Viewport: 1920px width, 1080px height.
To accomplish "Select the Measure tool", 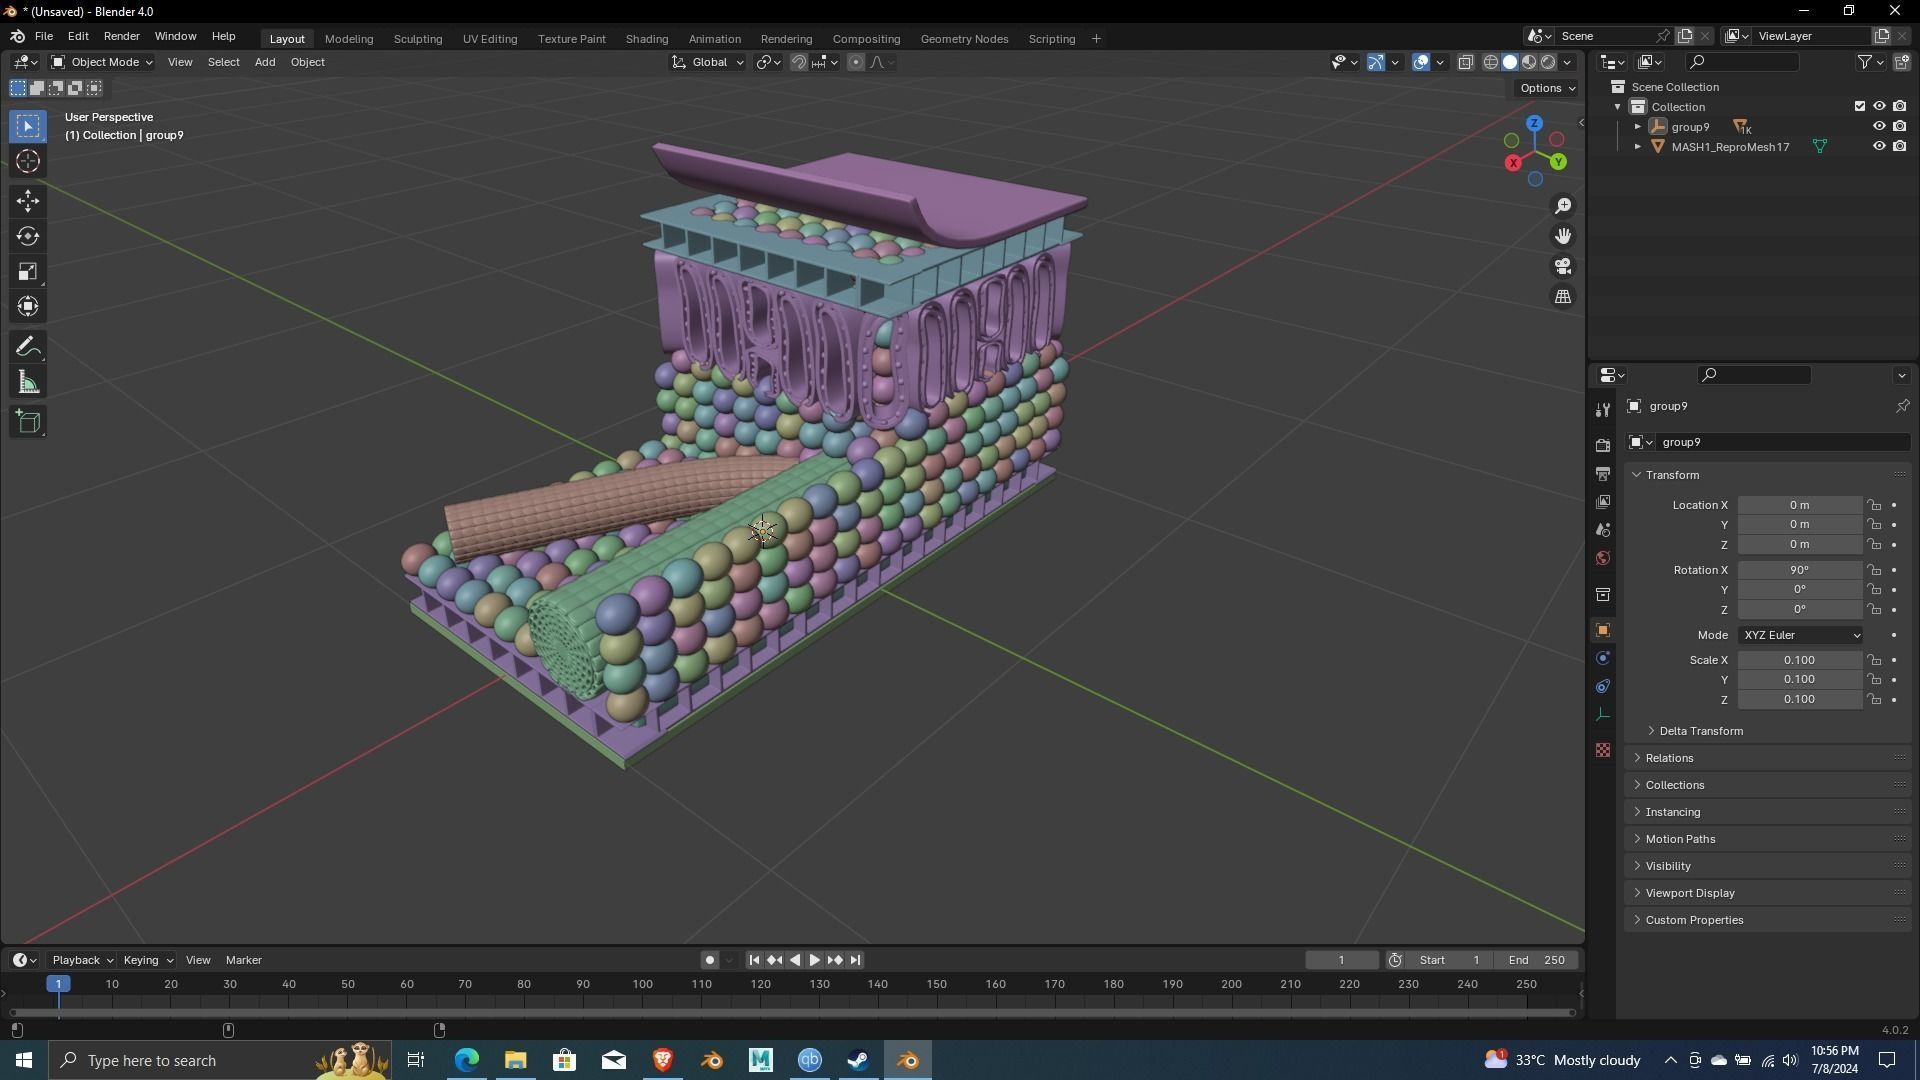I will click(x=28, y=383).
